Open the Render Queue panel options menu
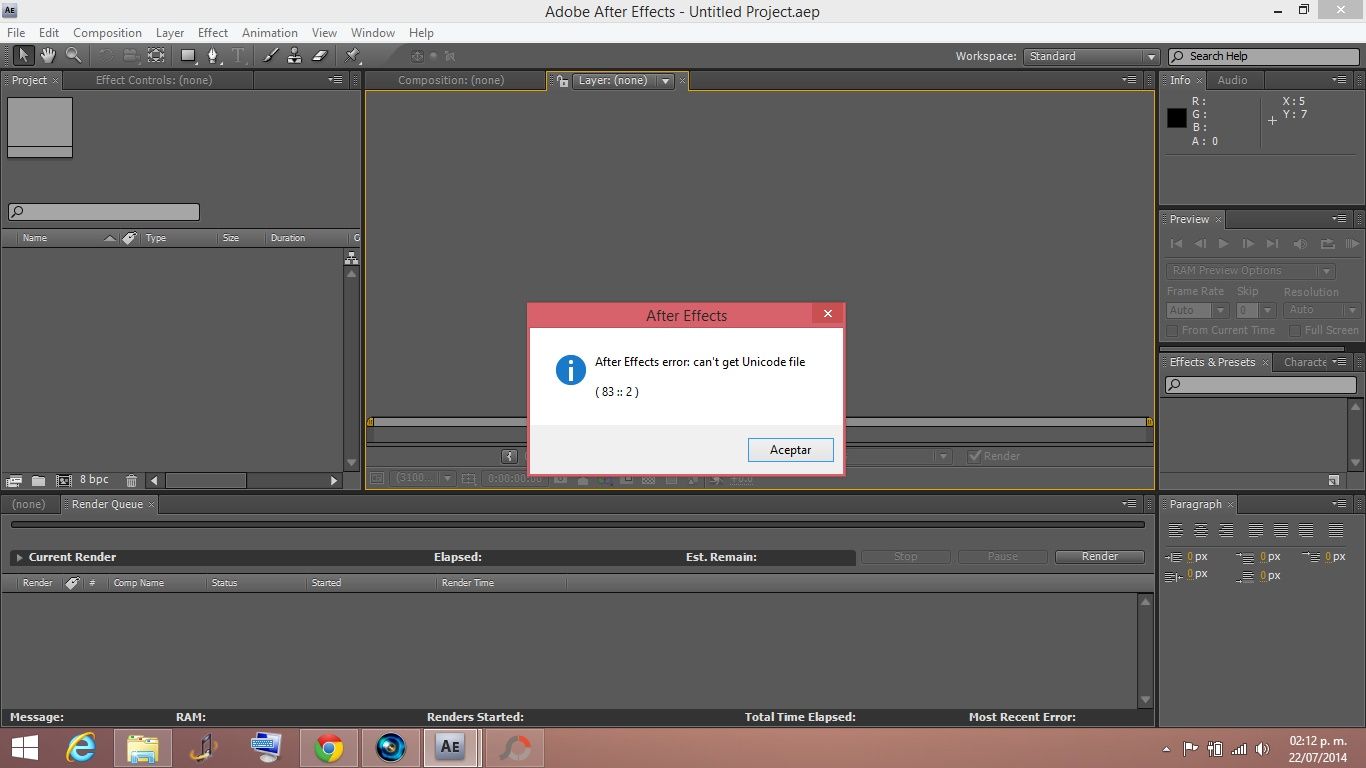Screen dimensions: 1366x768 coord(1129,504)
